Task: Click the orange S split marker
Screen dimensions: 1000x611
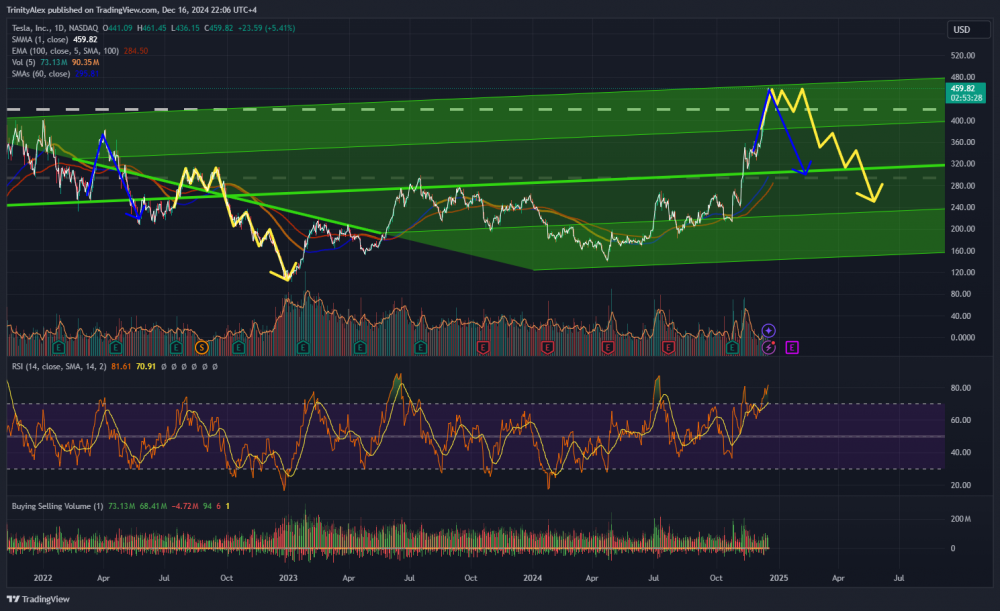Action: click(202, 347)
